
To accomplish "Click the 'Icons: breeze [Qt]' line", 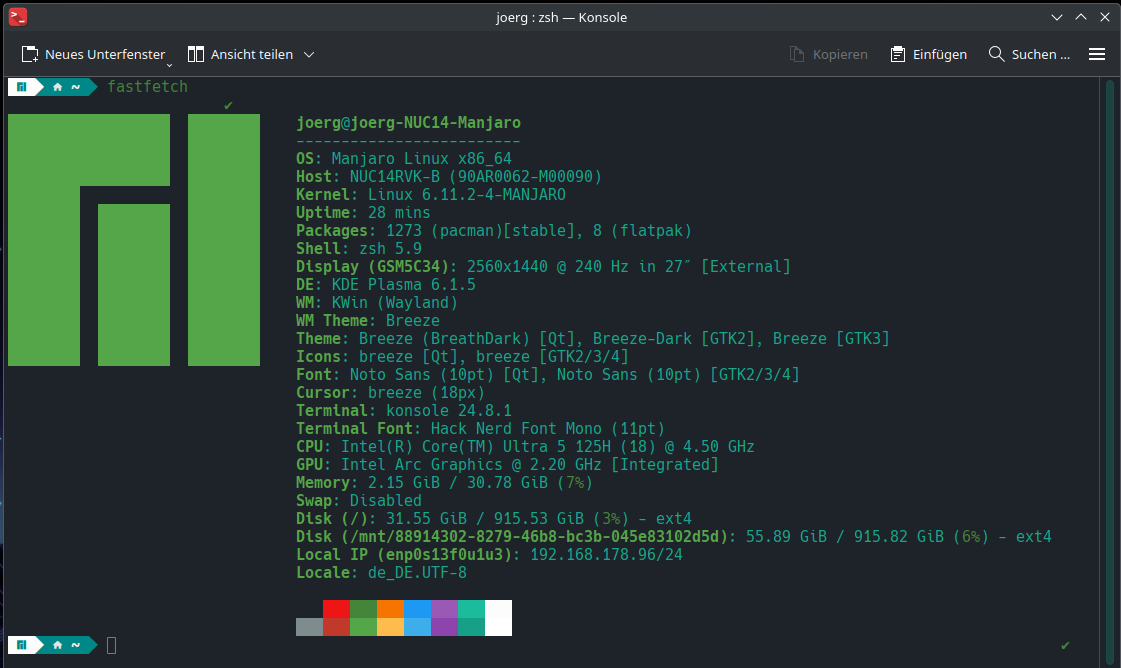I will (x=463, y=356).
